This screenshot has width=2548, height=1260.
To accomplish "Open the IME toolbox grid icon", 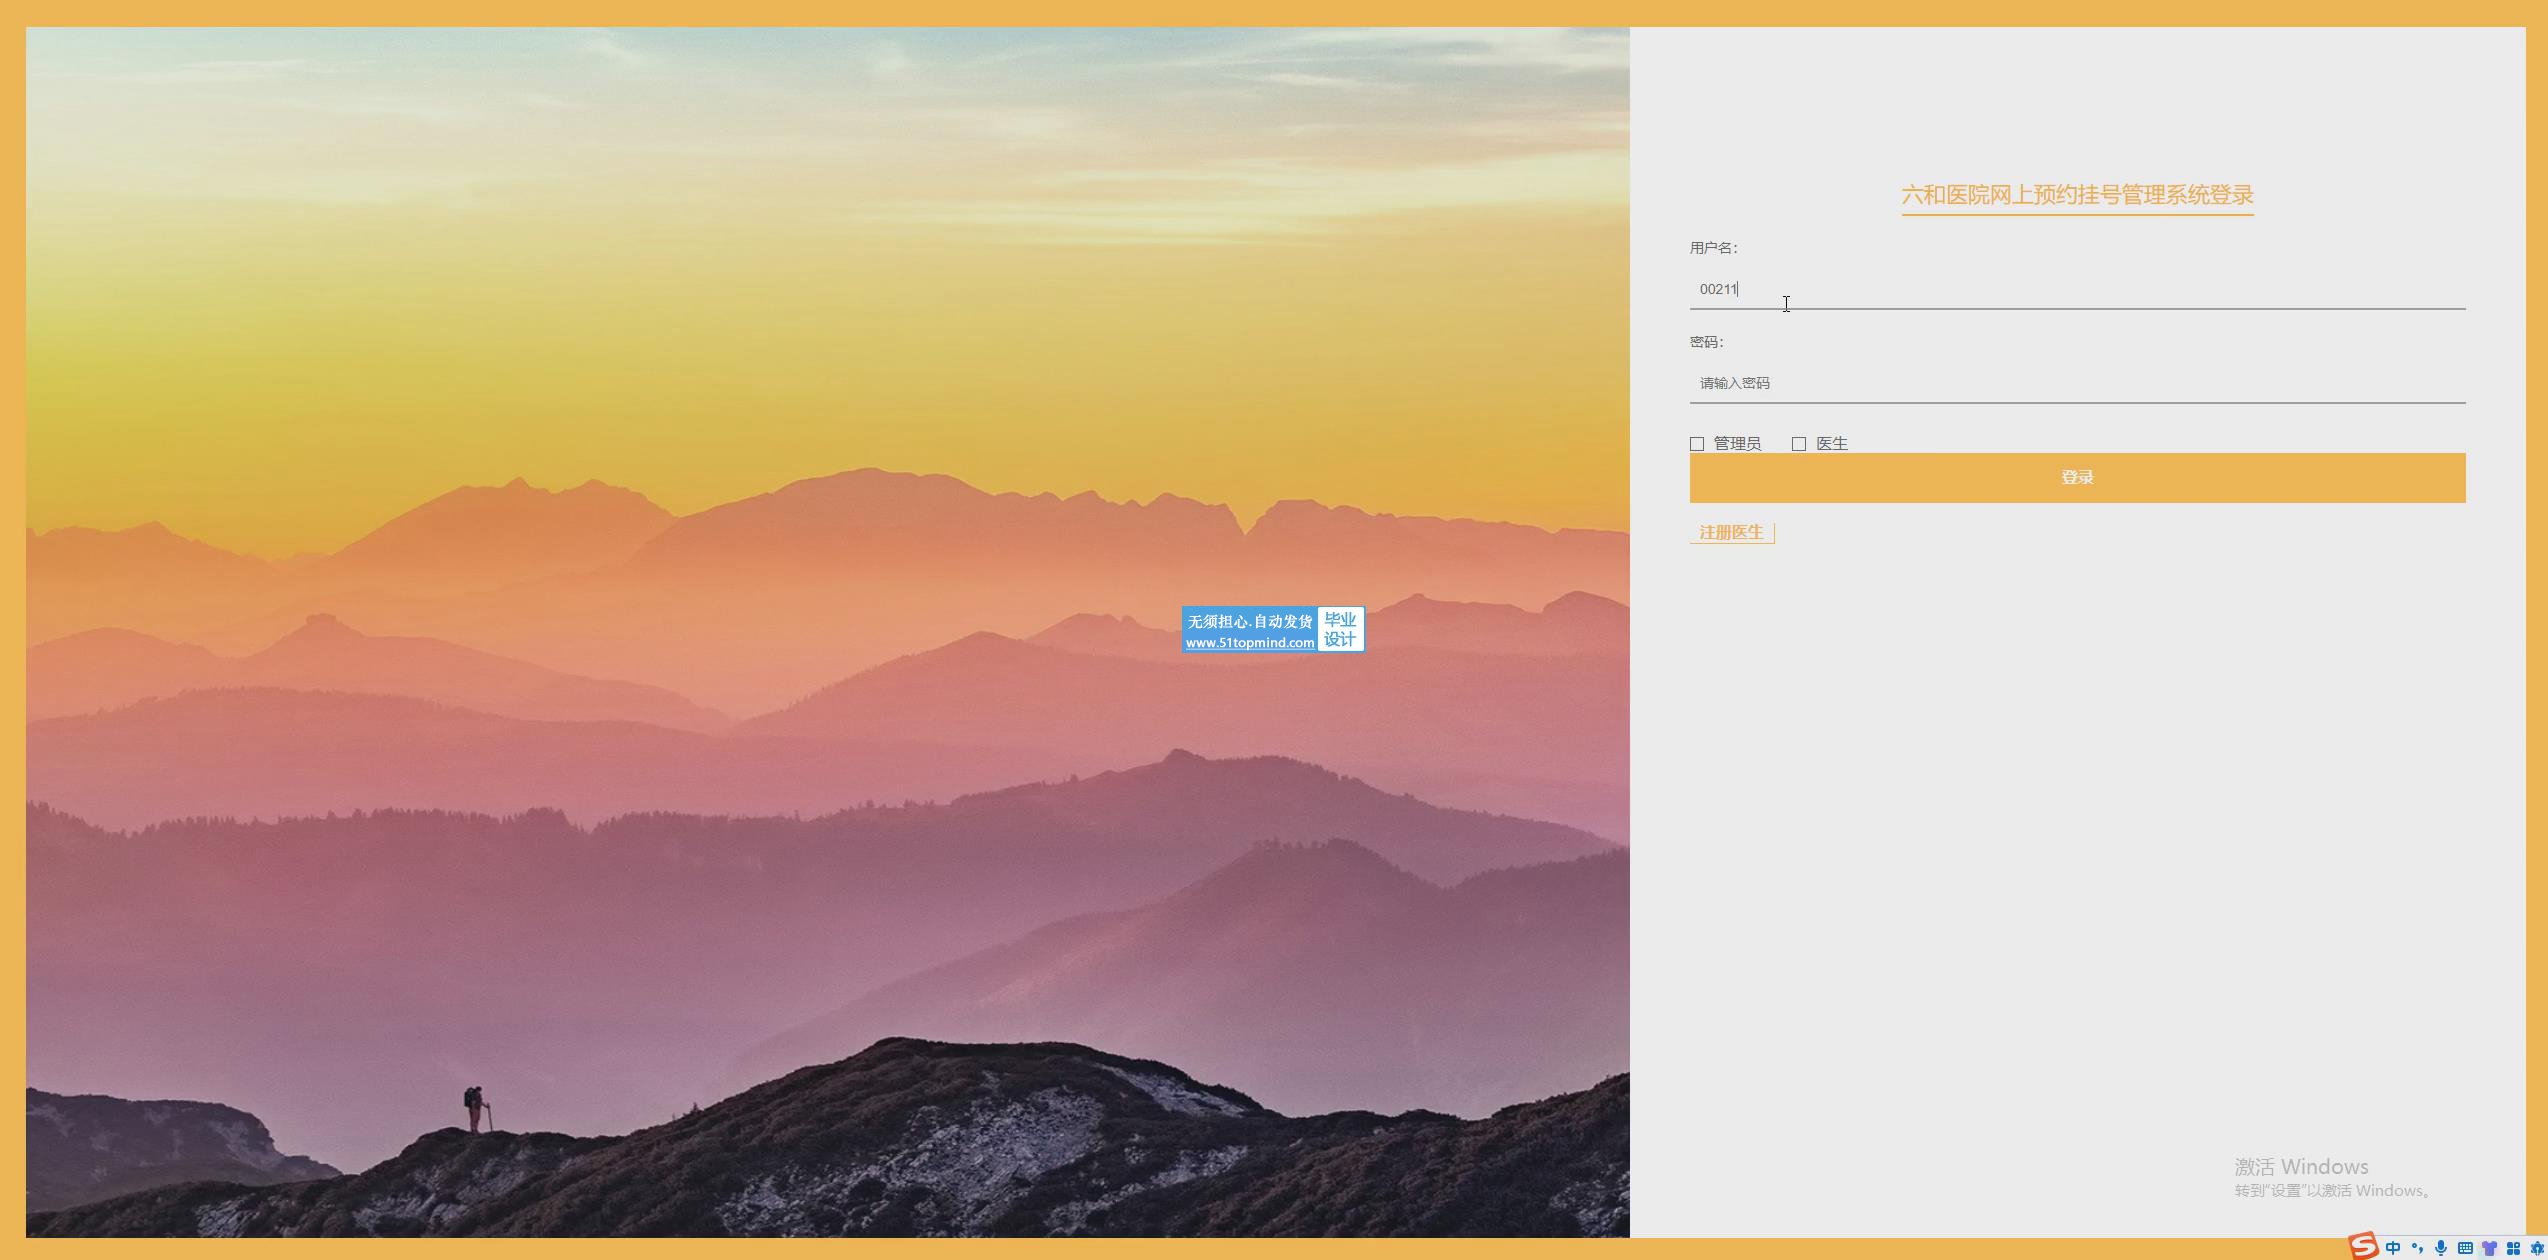I will [x=2513, y=1248].
